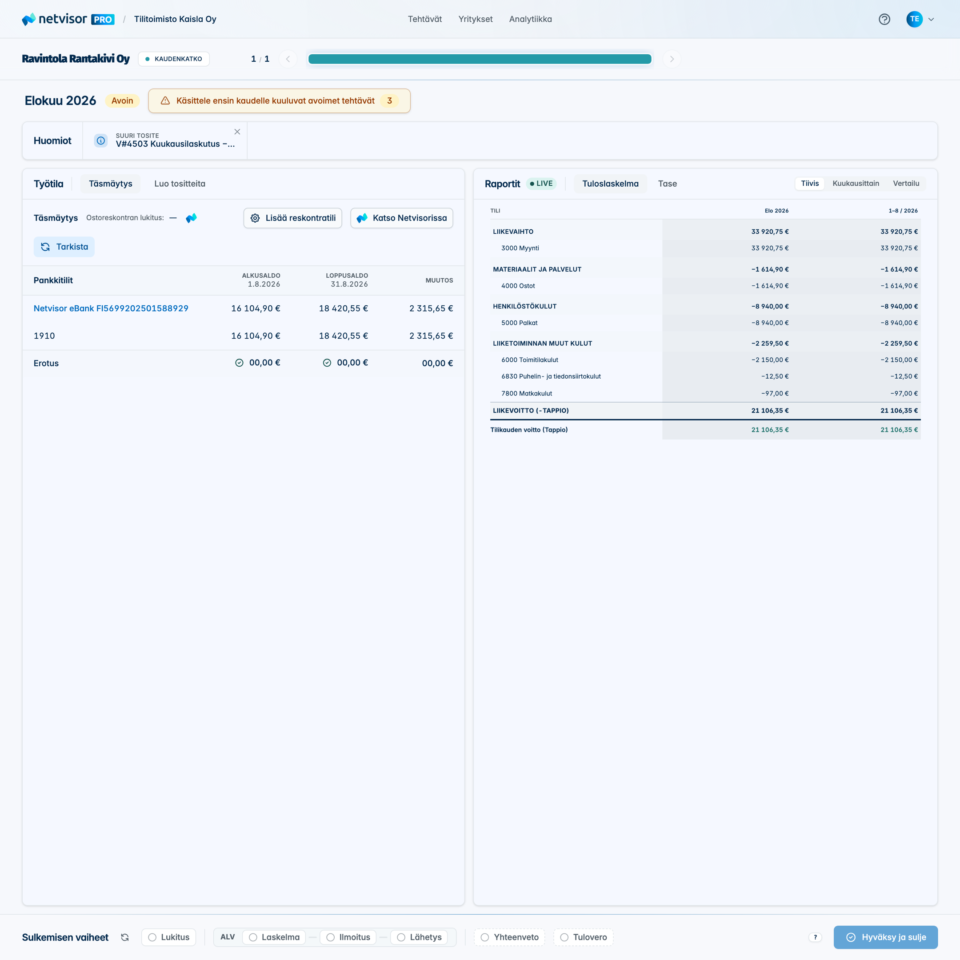Click the refresh icon next to Sulkemisen vaiheet
The image size is (960, 960).
point(125,937)
